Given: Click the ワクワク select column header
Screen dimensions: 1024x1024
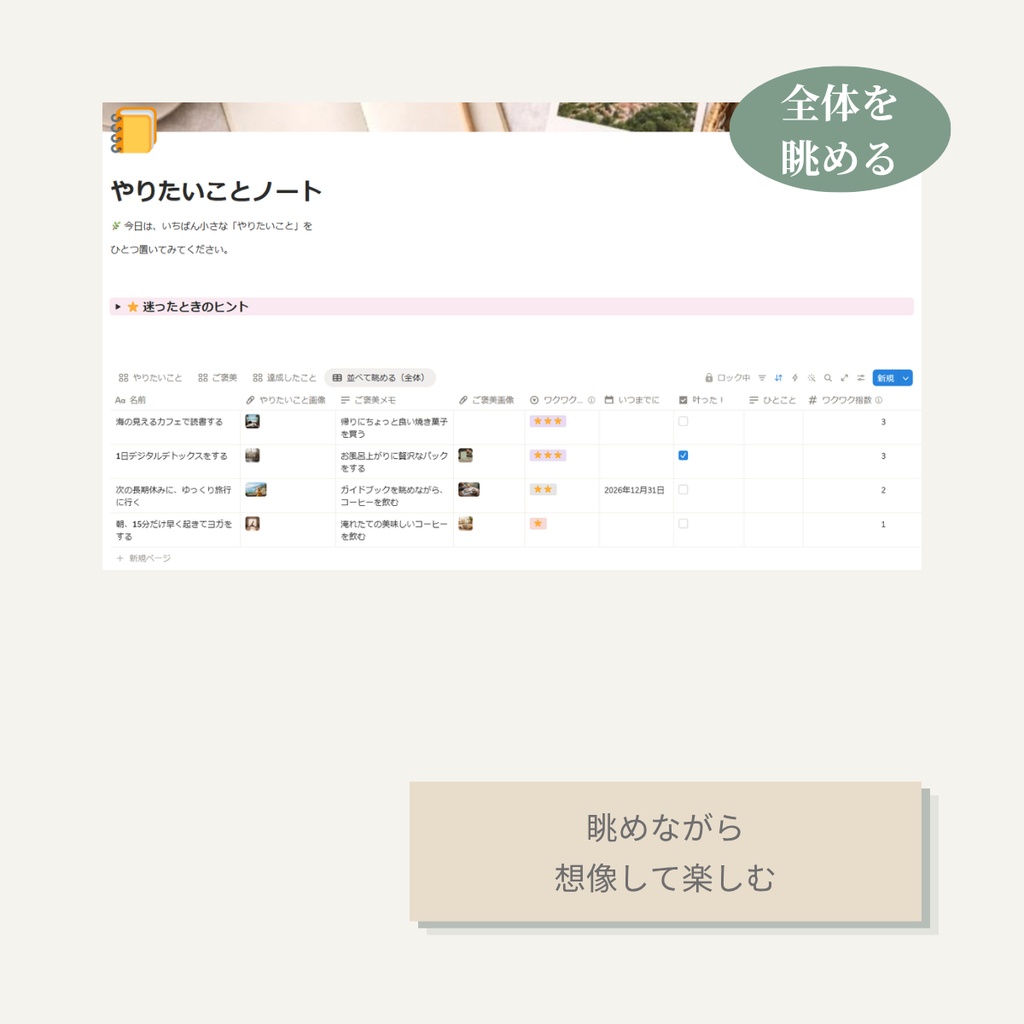Looking at the screenshot, I should [556, 400].
